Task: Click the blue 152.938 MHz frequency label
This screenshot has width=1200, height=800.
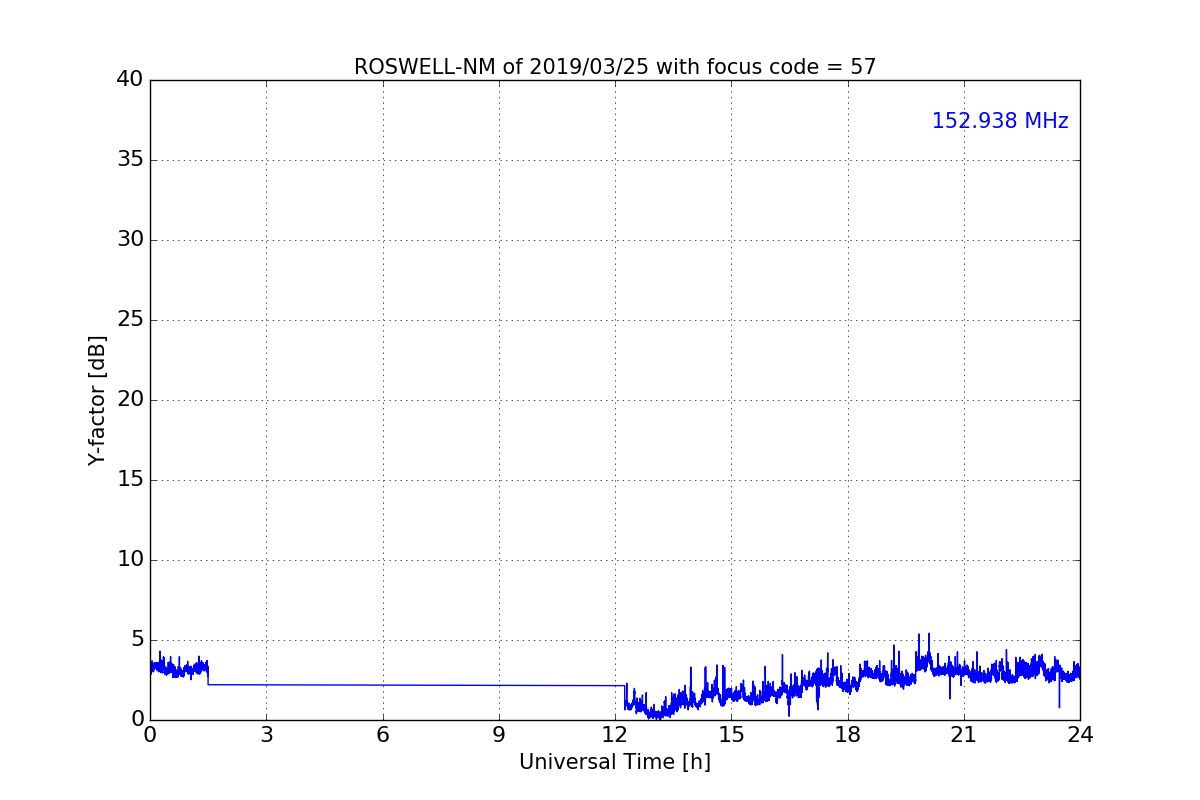Action: click(999, 121)
